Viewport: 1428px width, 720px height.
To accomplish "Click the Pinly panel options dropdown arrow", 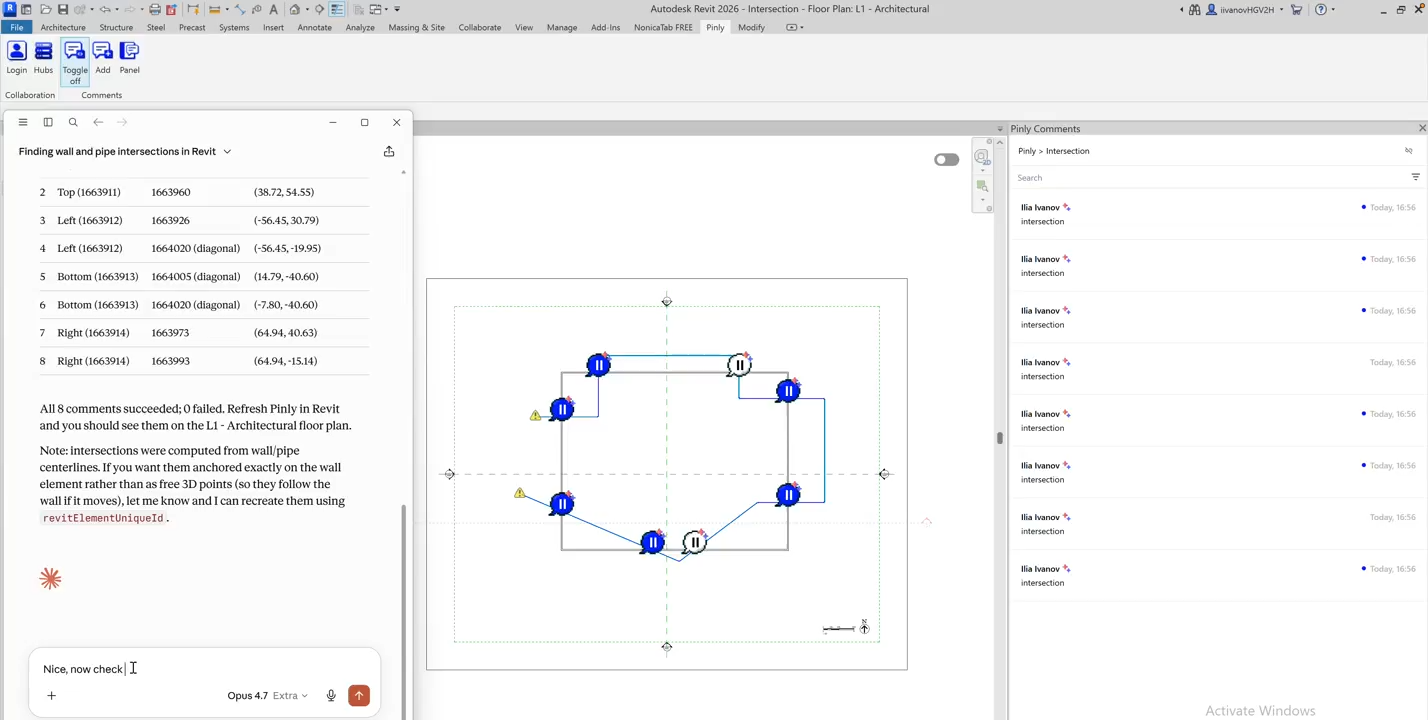I will pyautogui.click(x=1000, y=129).
